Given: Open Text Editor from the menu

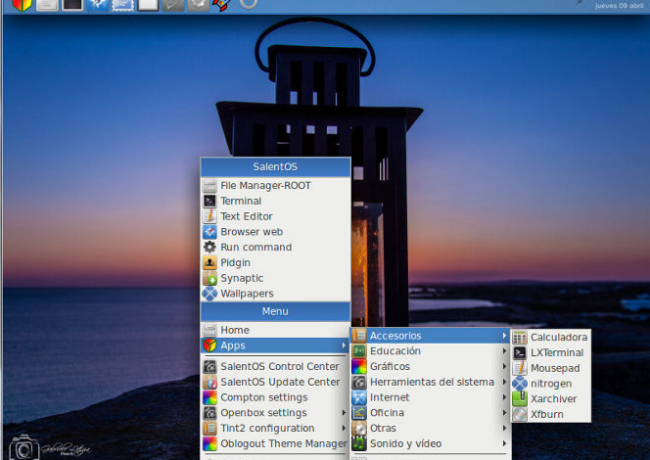Looking at the screenshot, I should [x=246, y=216].
